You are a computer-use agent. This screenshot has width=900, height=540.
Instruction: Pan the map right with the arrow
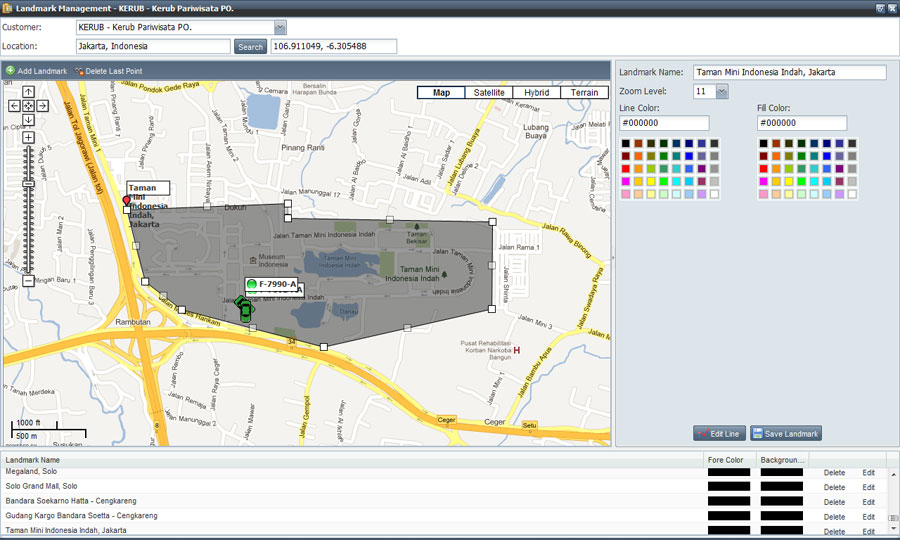pos(43,106)
